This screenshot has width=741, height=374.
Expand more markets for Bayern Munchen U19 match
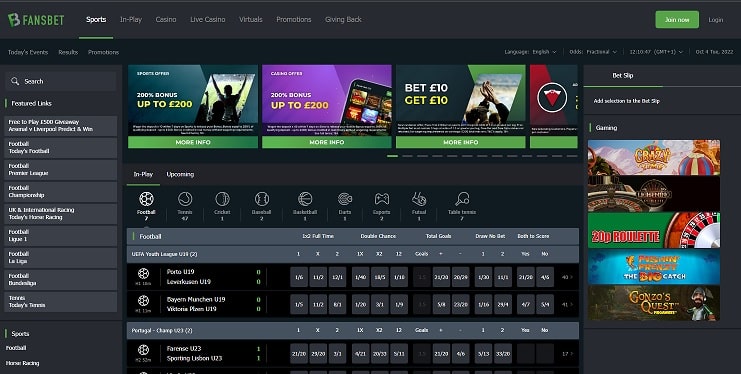point(568,304)
